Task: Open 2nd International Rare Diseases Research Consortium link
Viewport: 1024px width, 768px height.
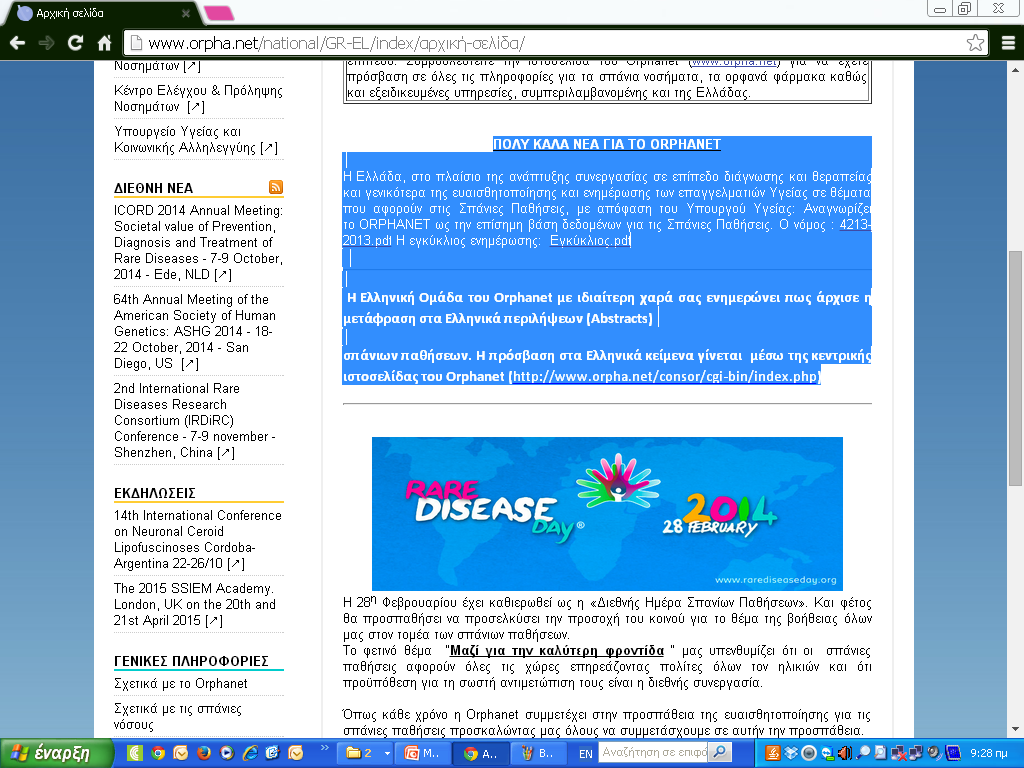Action: [195, 420]
